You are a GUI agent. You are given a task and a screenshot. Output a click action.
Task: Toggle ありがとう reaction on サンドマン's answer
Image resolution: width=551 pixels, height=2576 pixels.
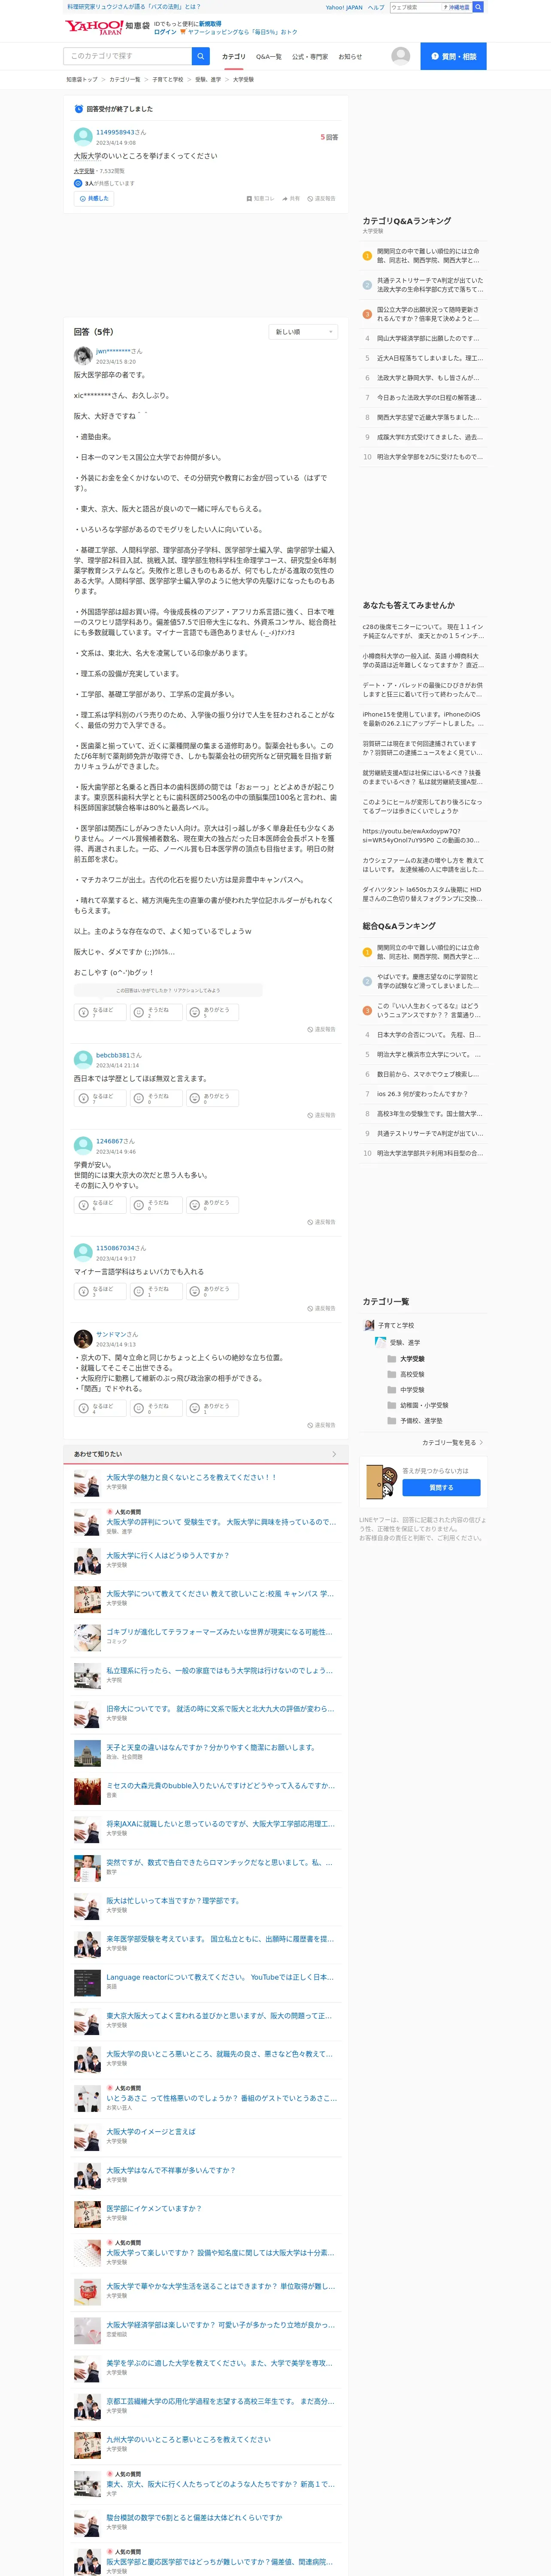[212, 1408]
